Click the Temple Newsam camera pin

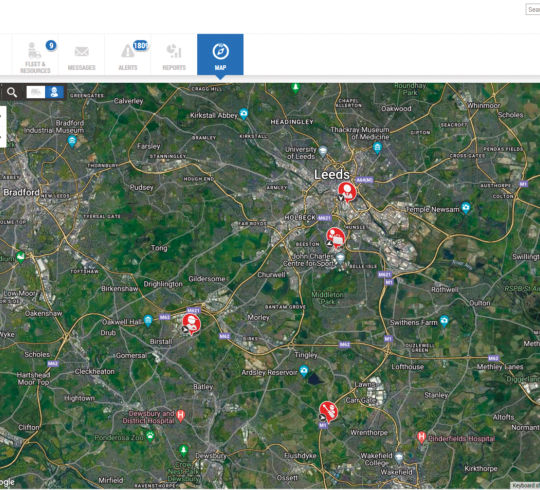[466, 208]
